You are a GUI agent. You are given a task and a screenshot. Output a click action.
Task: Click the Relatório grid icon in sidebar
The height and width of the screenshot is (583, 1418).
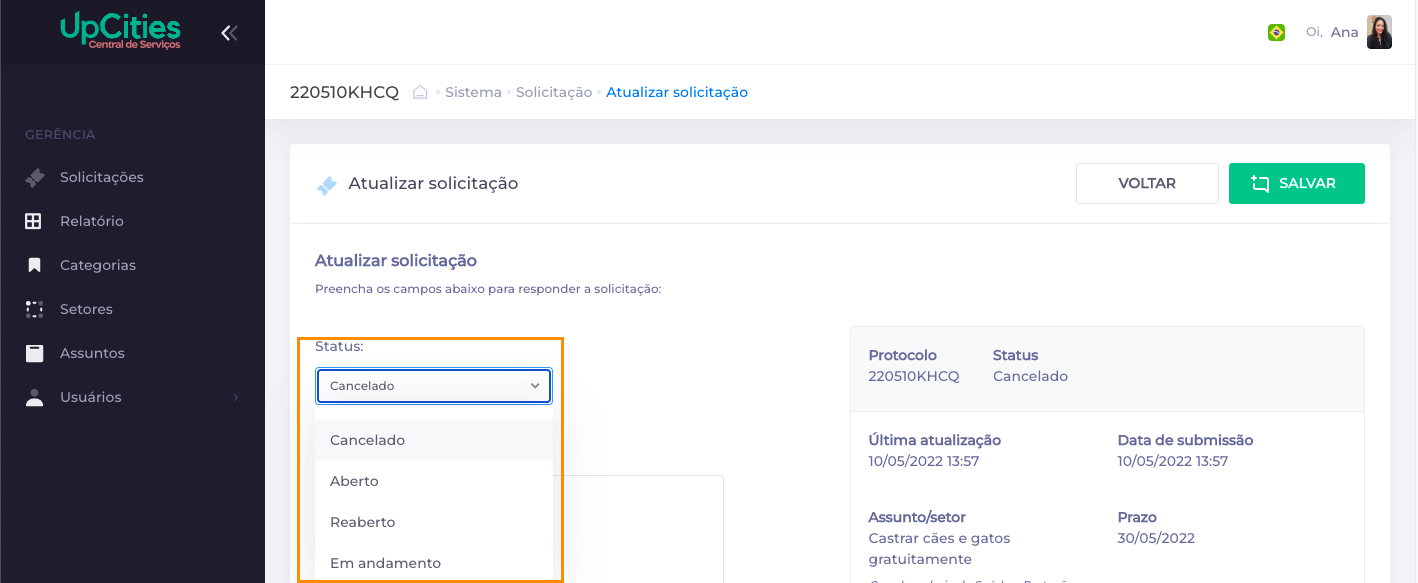click(x=34, y=221)
